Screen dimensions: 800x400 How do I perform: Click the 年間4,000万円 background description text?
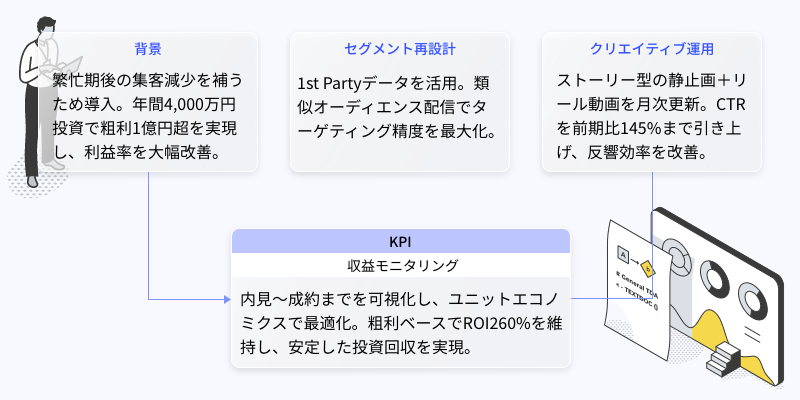(x=148, y=117)
